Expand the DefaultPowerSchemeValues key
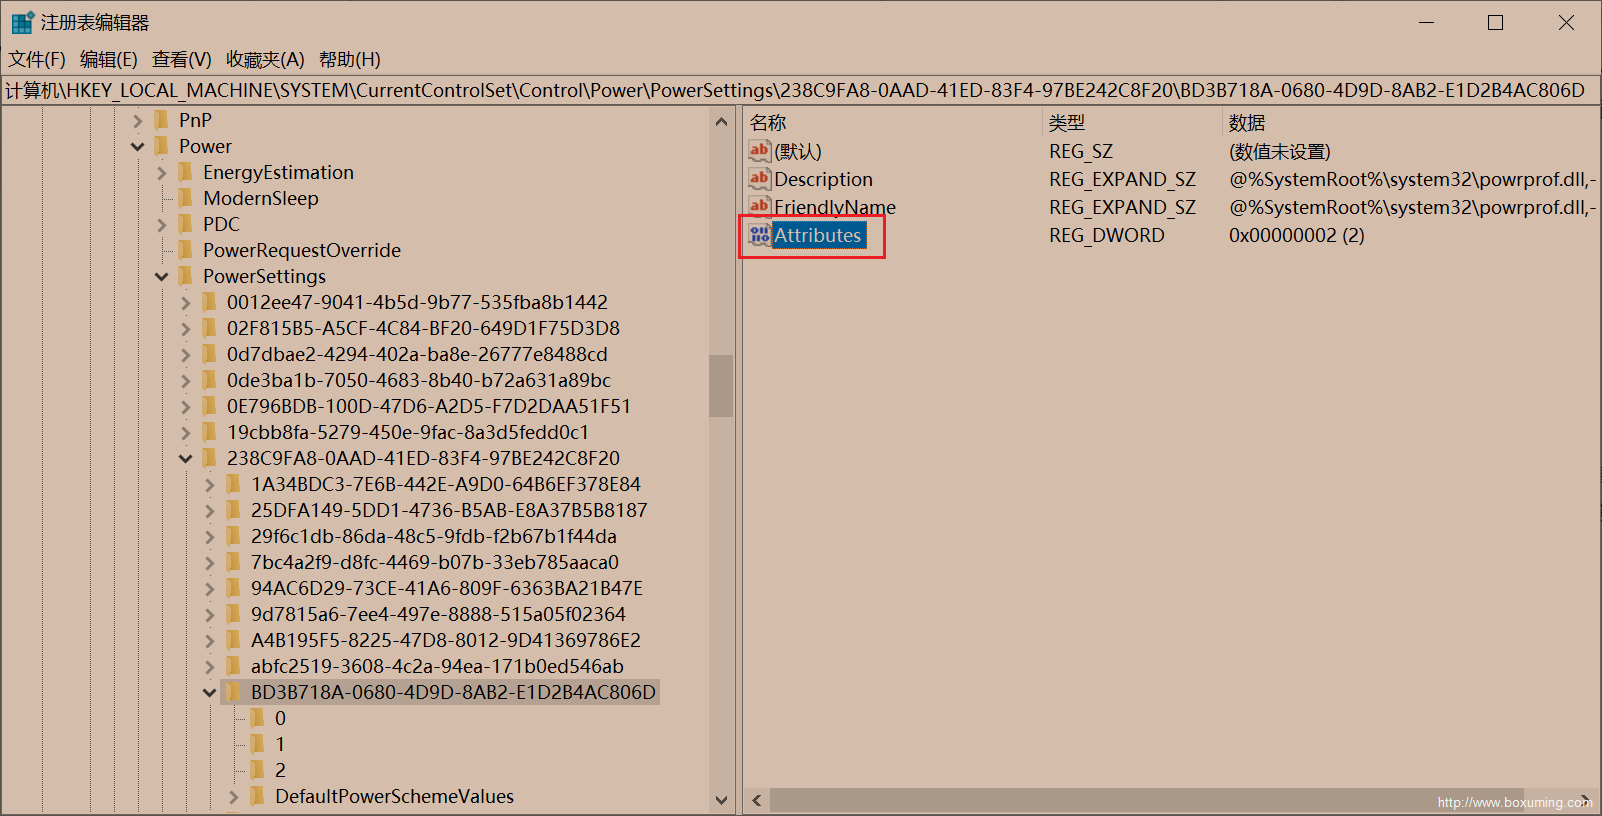The width and height of the screenshot is (1602, 816). pyautogui.click(x=234, y=797)
